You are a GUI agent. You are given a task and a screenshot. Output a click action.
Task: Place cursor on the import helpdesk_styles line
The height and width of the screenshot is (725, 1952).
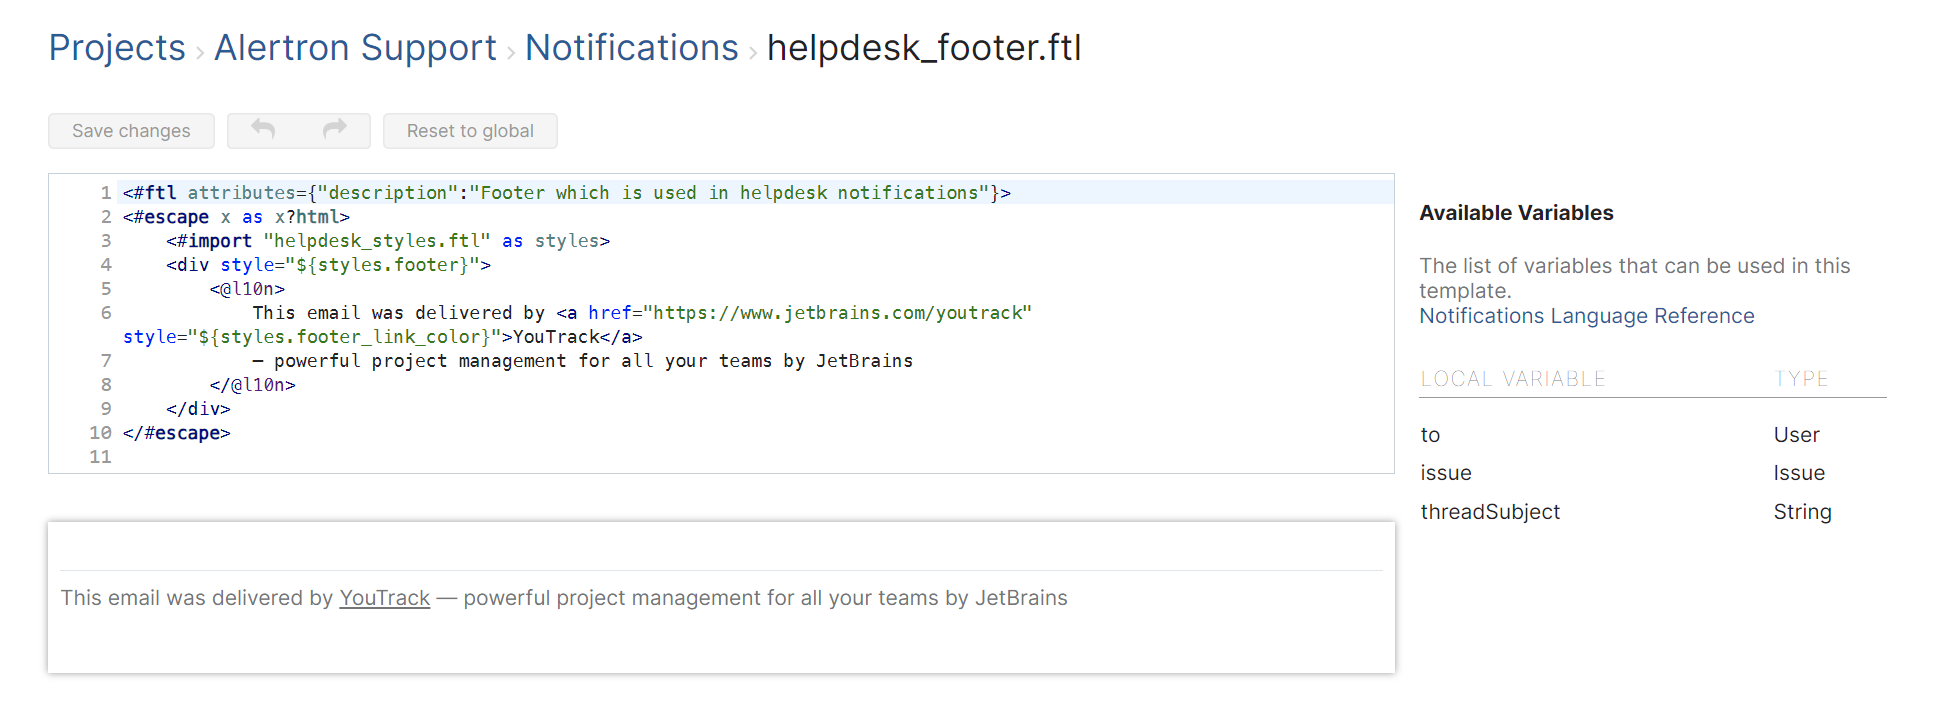click(x=387, y=241)
